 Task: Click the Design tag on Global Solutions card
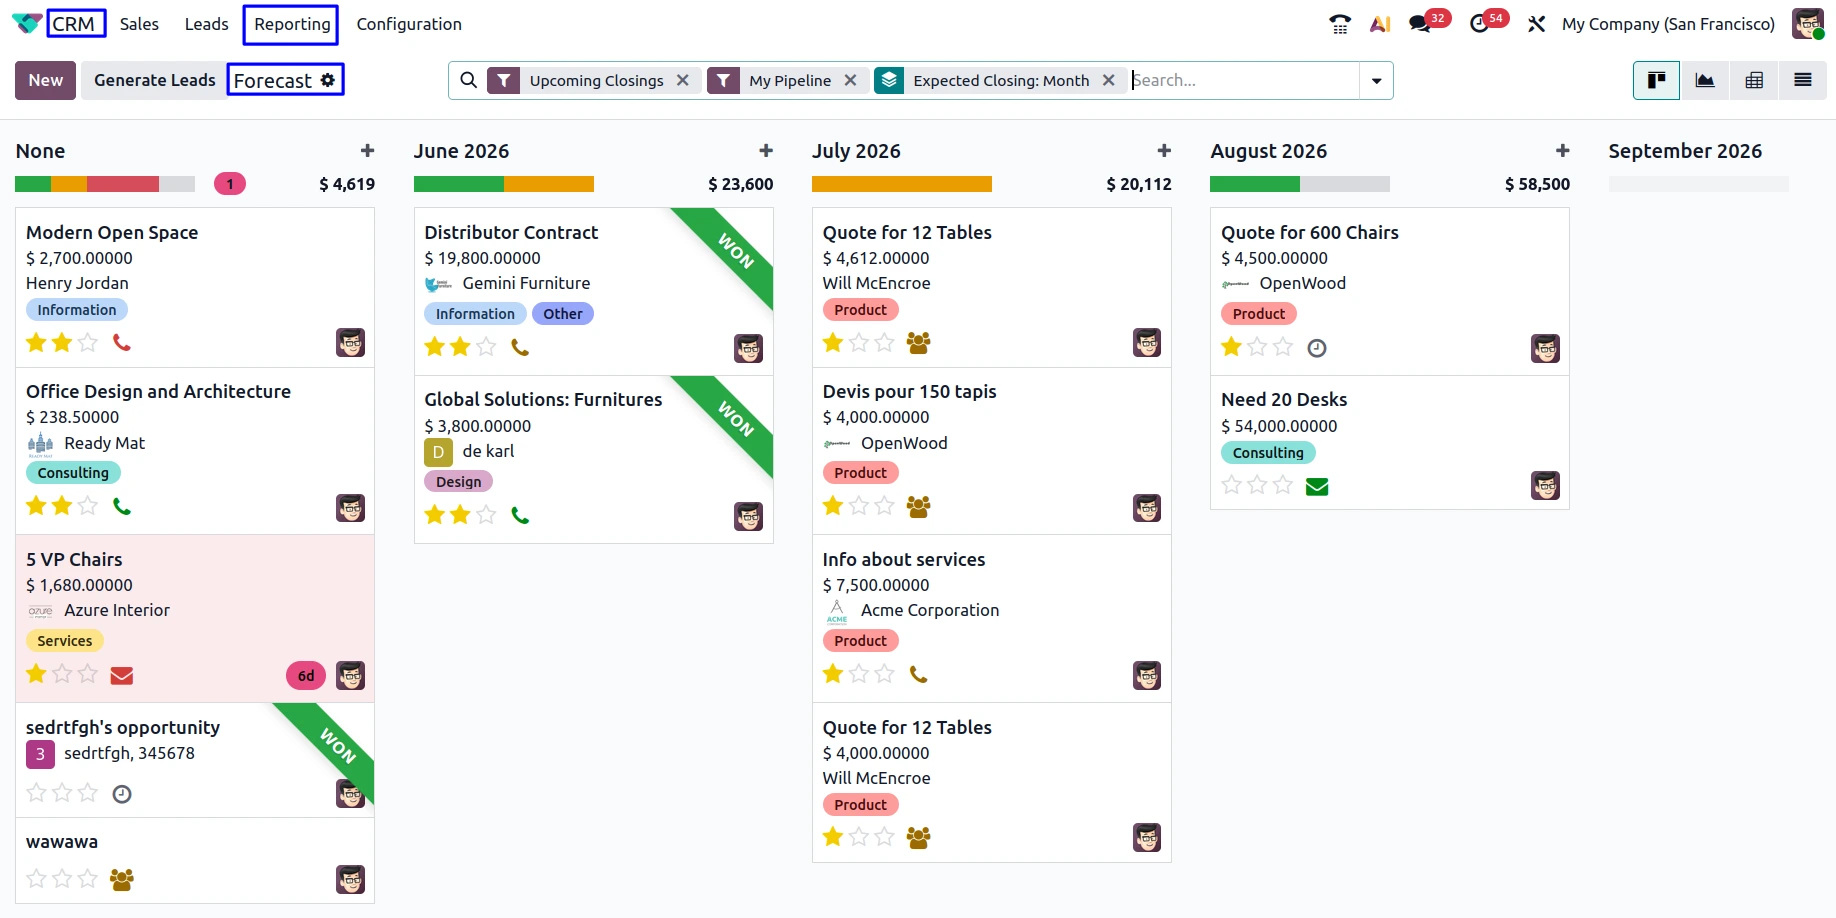point(458,482)
